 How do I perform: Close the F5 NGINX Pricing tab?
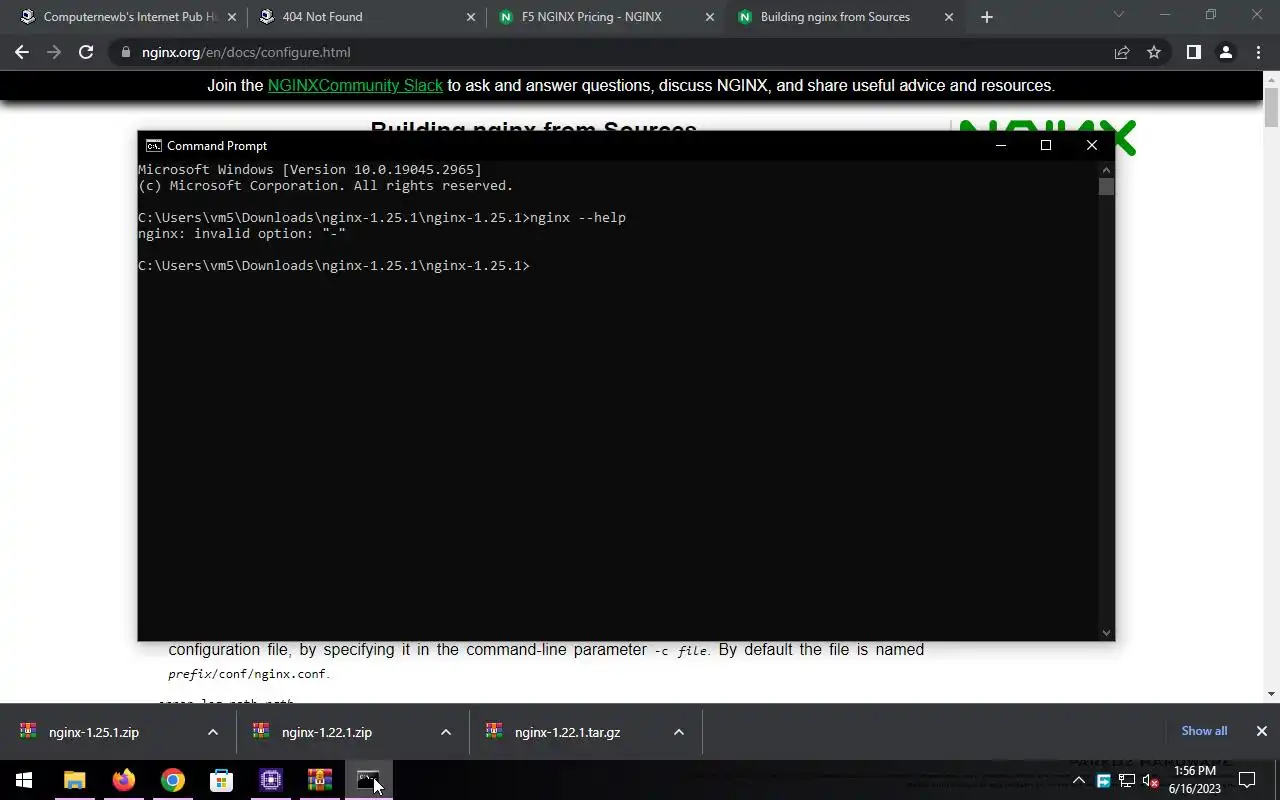[x=710, y=17]
